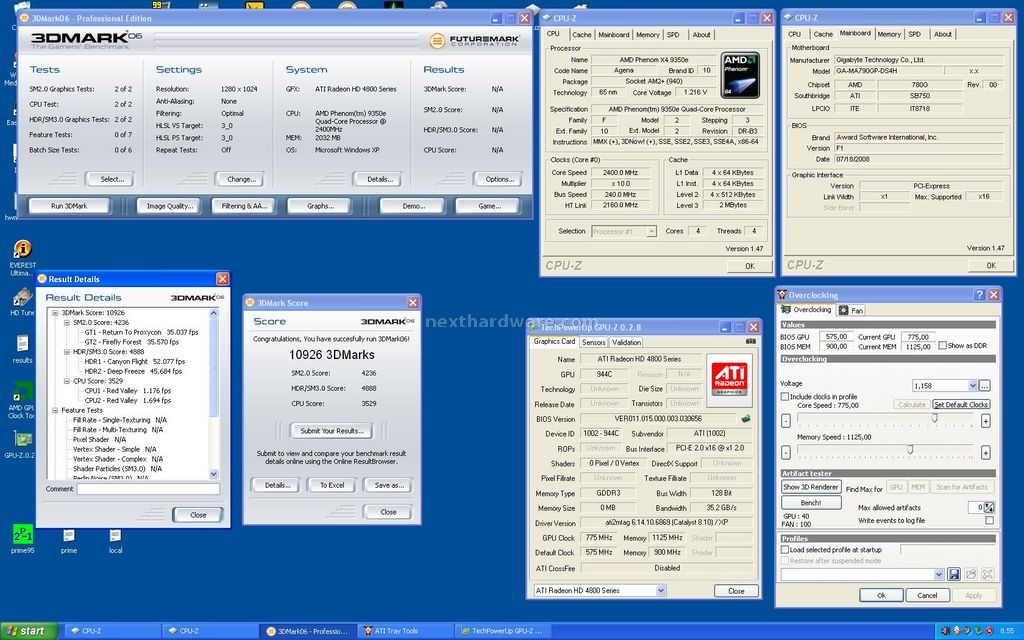Viewport: 1024px width, 640px height.
Task: Click the Futuremark Corporation logo
Action: tap(475, 41)
